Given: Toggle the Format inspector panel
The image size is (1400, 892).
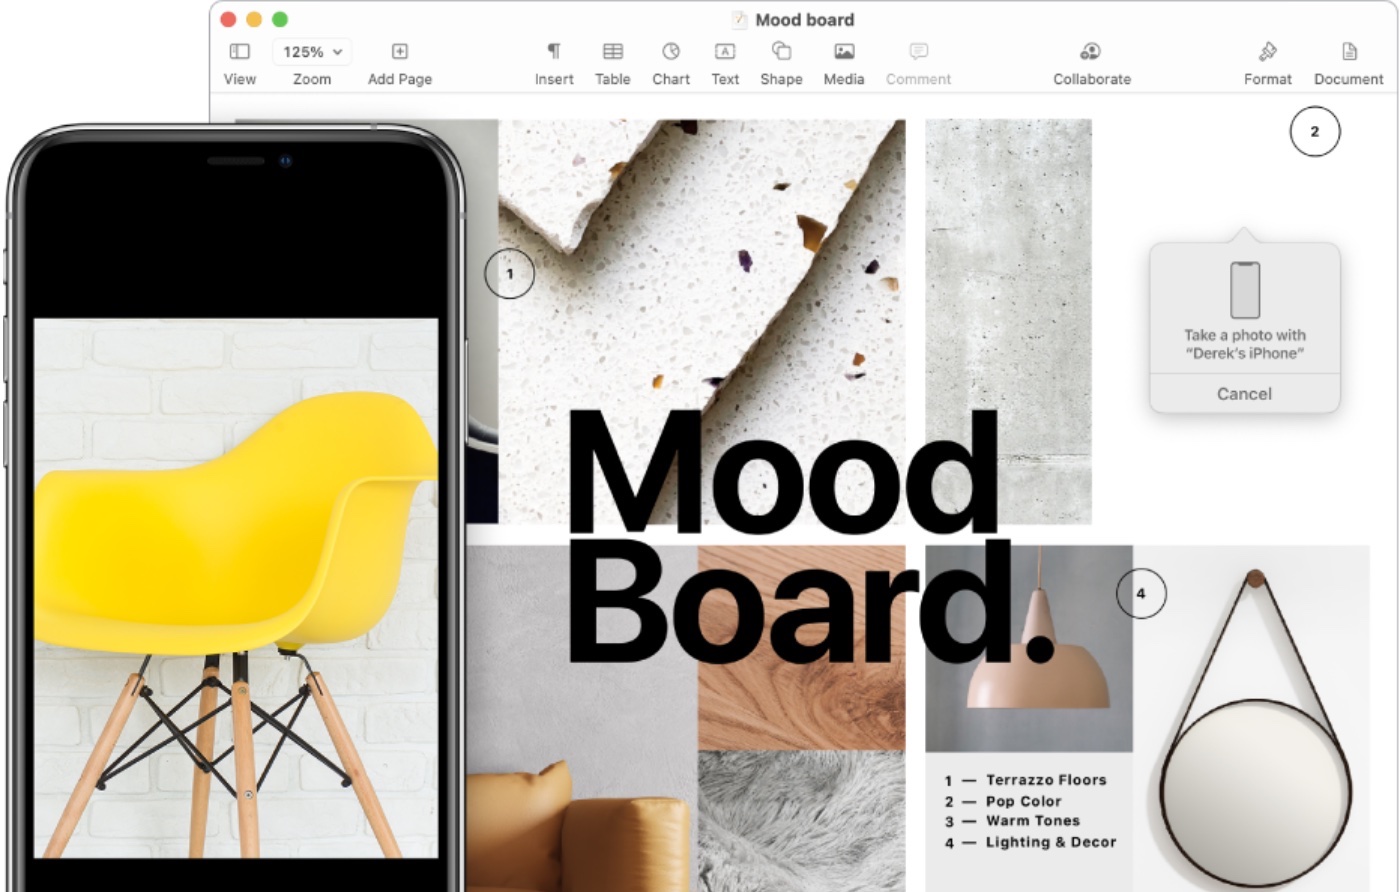Looking at the screenshot, I should point(1267,52).
